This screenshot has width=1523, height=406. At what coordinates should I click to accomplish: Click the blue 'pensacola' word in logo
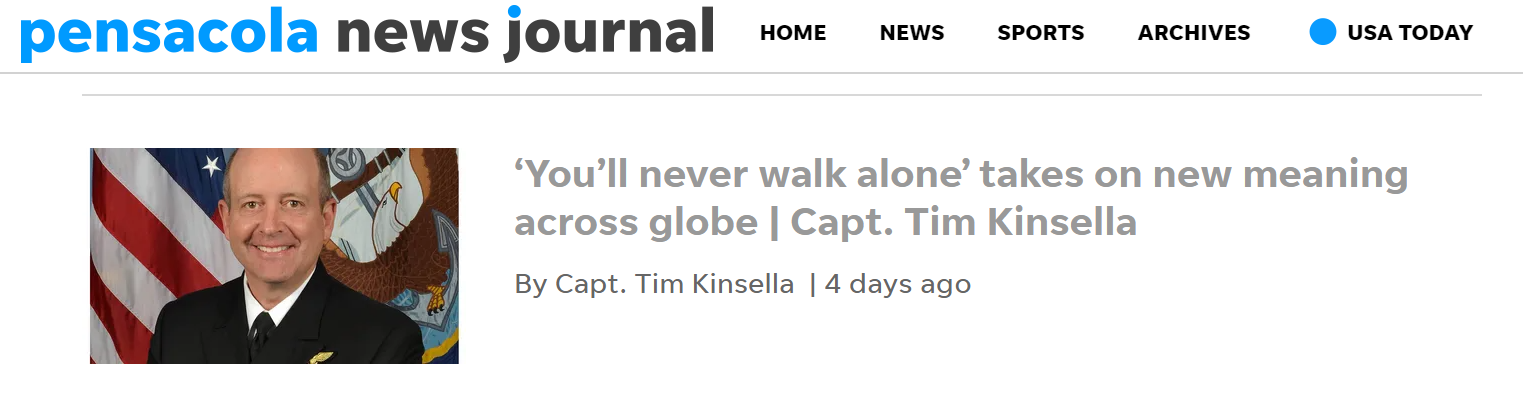[x=169, y=33]
